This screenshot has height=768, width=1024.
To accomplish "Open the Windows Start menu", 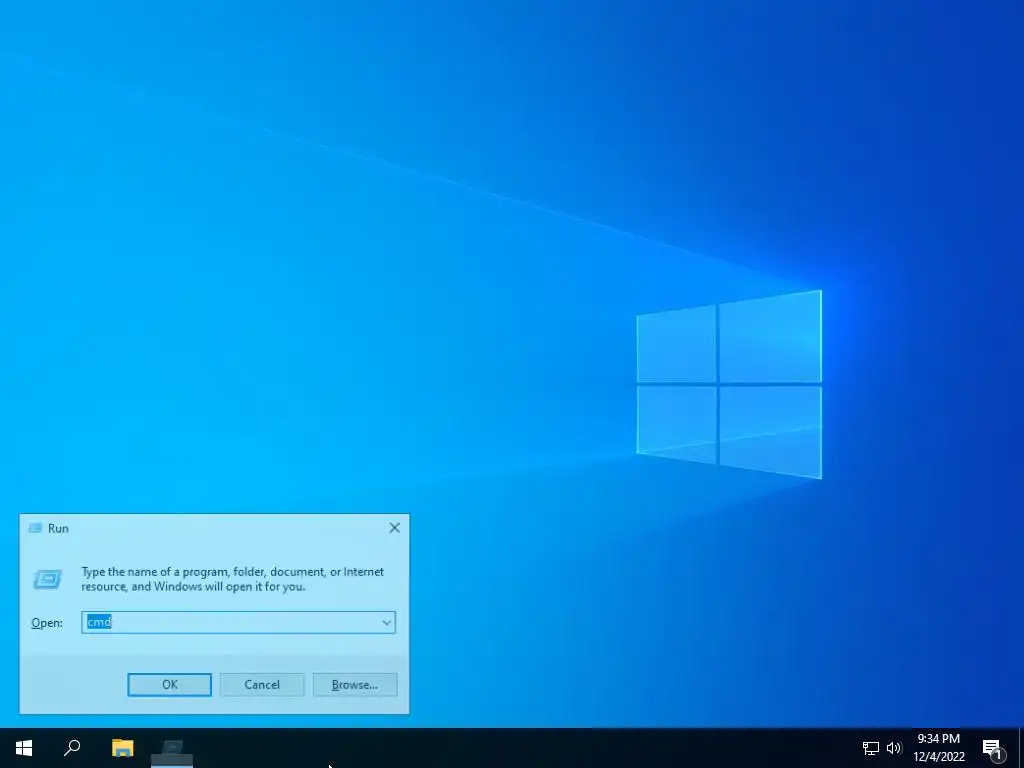I will pyautogui.click(x=24, y=748).
